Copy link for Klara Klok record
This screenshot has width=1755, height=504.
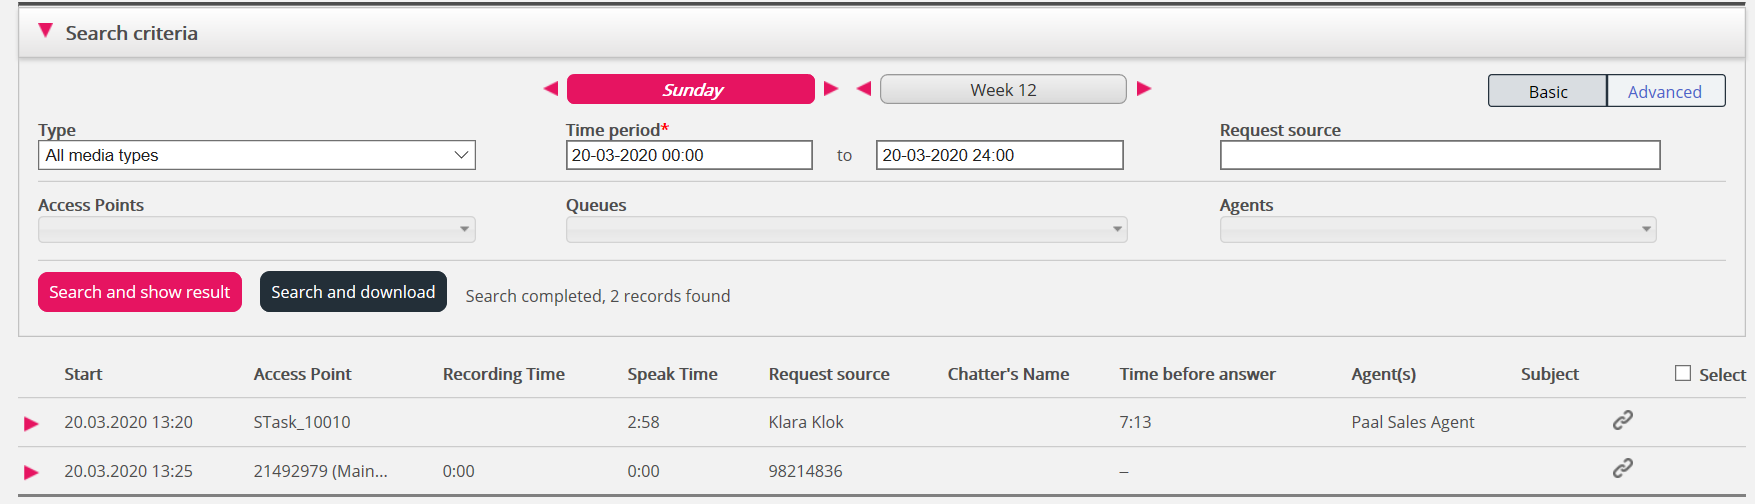click(1622, 420)
